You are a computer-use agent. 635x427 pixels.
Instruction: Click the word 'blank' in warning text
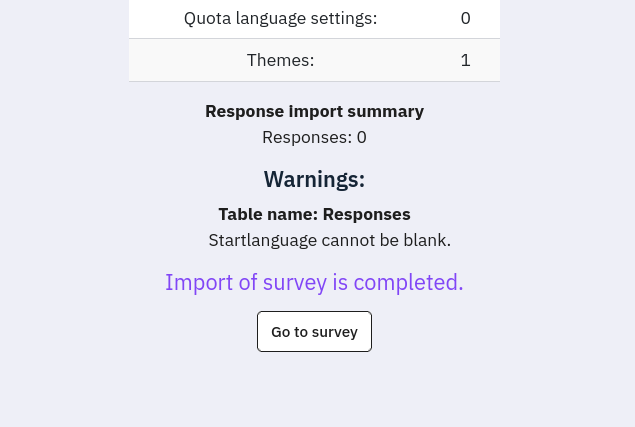click(425, 240)
